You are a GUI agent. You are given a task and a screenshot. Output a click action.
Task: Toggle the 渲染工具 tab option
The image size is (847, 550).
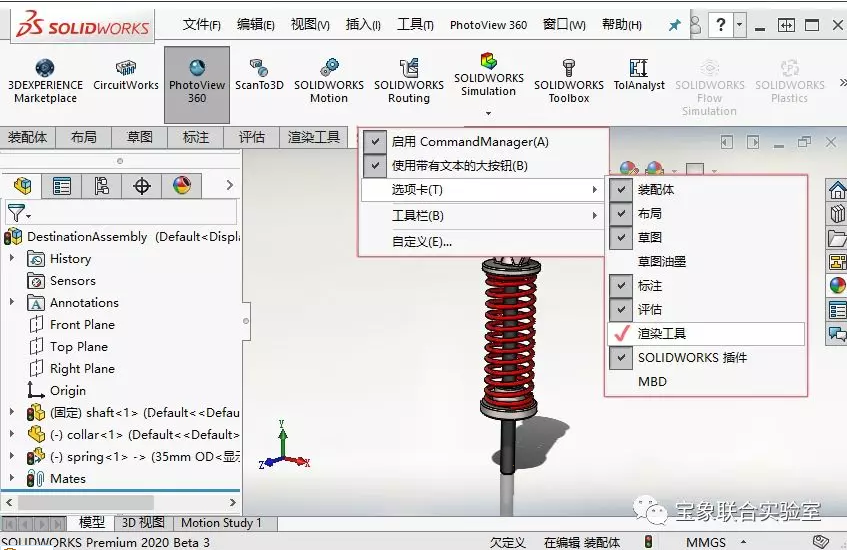[706, 333]
